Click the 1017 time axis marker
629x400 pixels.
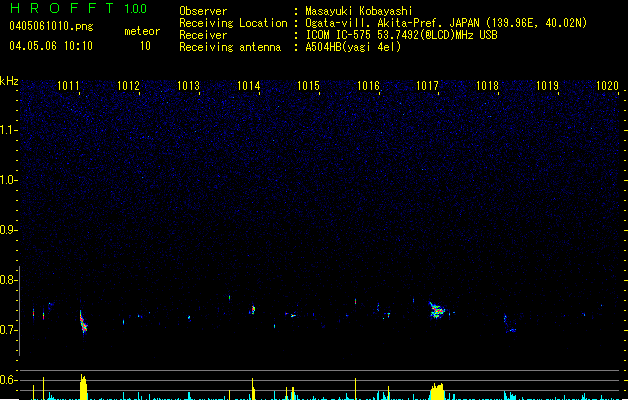[x=428, y=86]
